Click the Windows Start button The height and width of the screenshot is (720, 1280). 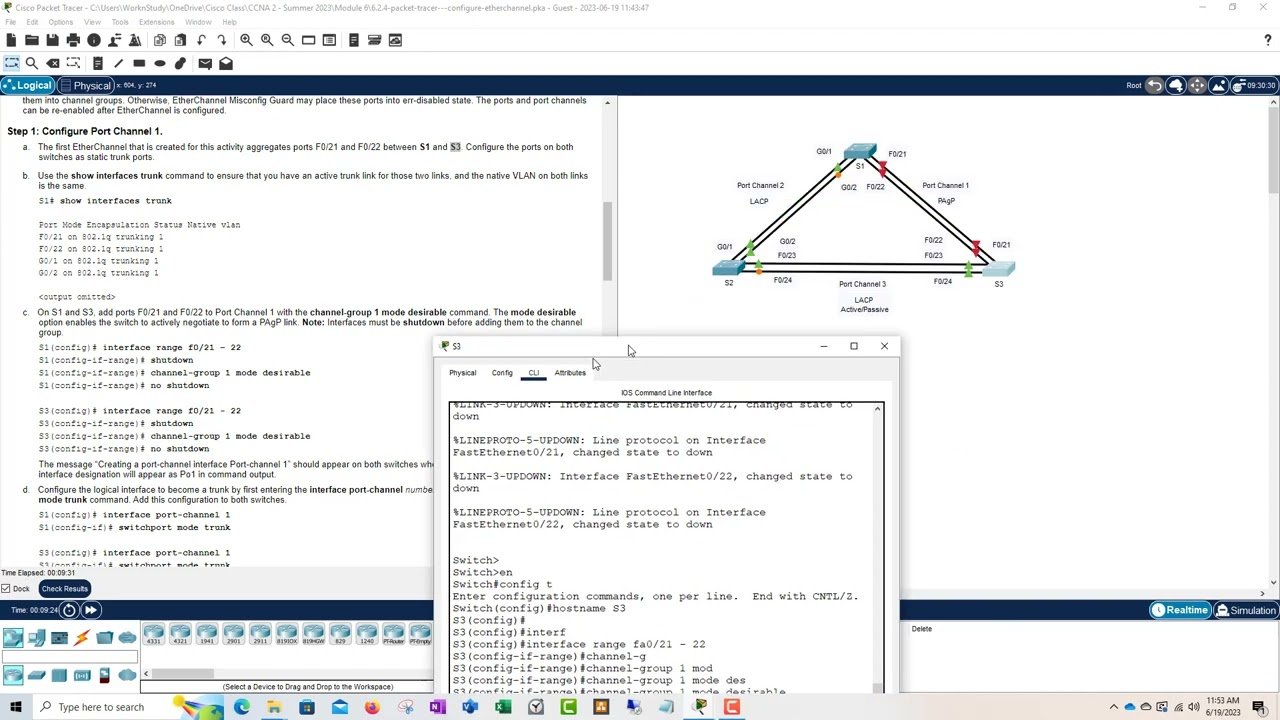[x=14, y=707]
